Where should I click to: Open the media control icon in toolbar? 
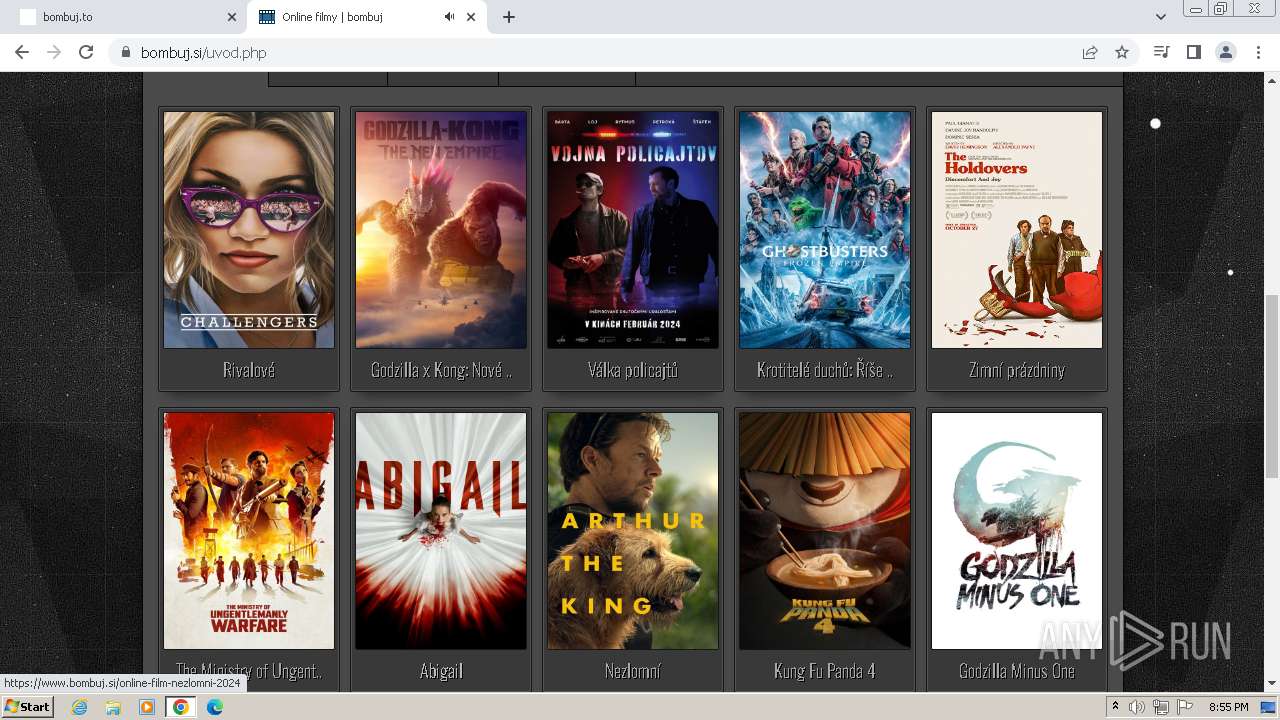(x=1161, y=52)
